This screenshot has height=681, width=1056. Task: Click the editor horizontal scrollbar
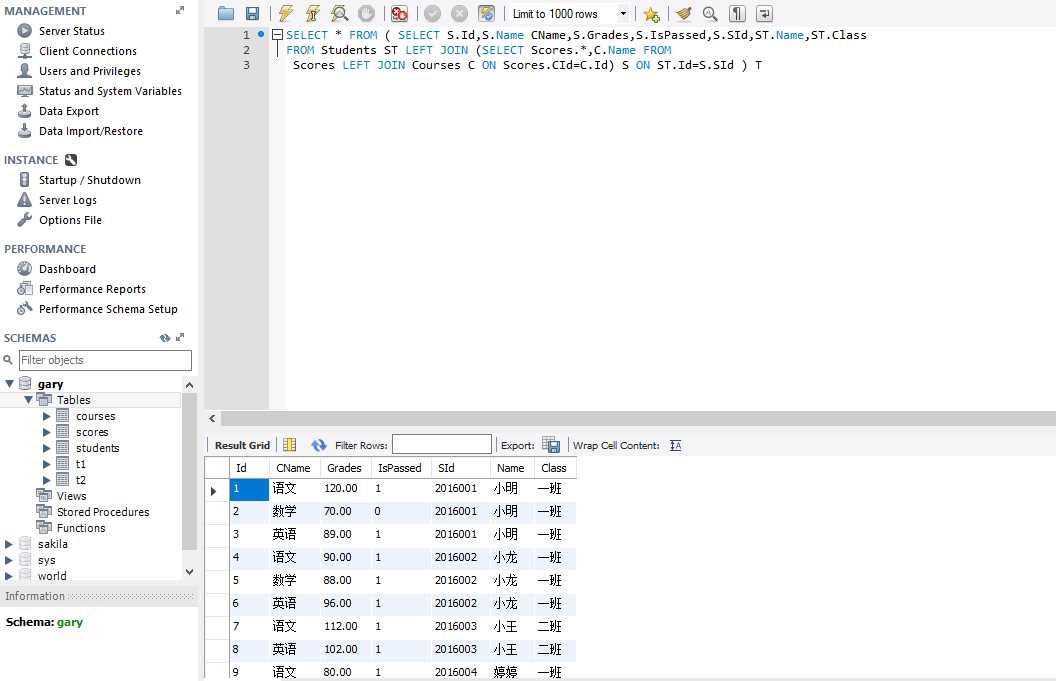[x=637, y=418]
